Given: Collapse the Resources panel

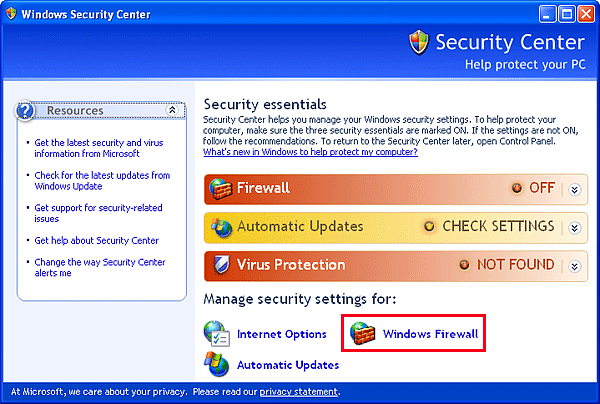Looking at the screenshot, I should 172,110.
